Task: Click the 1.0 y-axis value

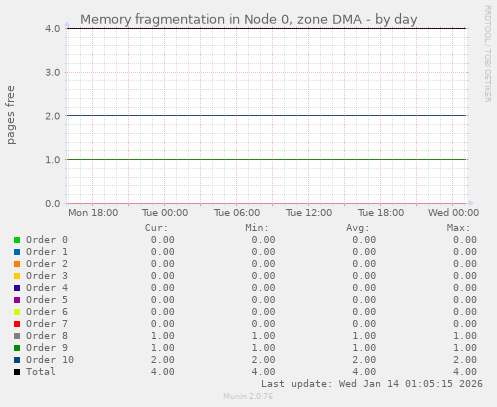Action: point(53,160)
